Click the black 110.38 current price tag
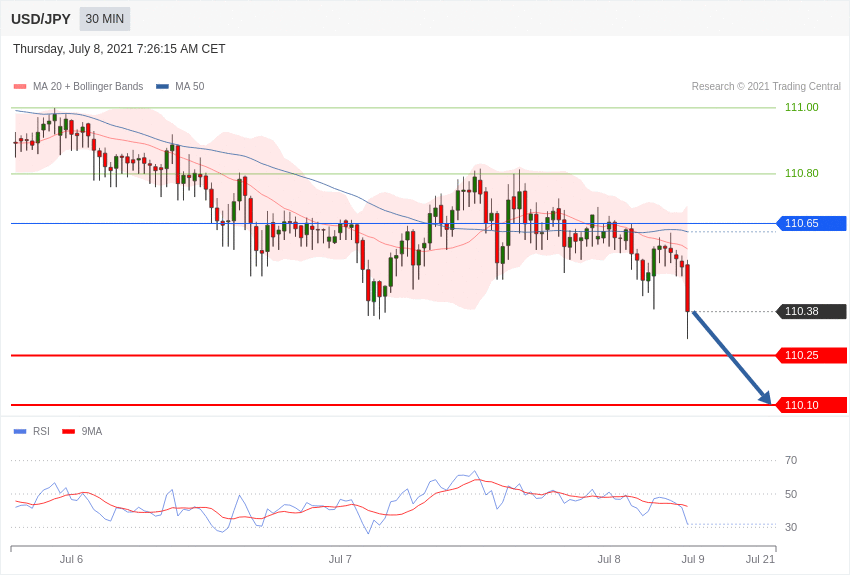The image size is (850, 576). 812,312
